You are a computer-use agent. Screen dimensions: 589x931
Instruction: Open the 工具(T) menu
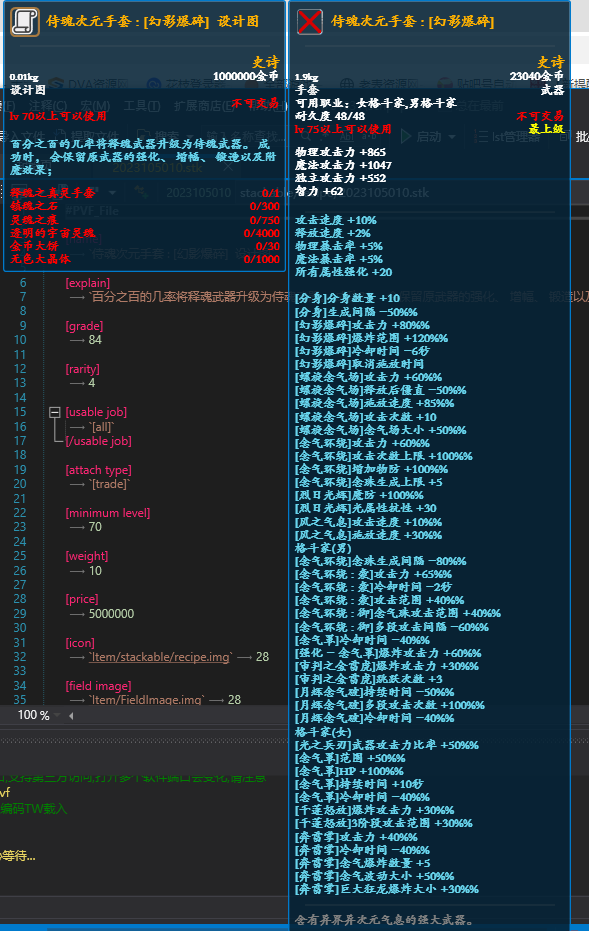point(142,106)
